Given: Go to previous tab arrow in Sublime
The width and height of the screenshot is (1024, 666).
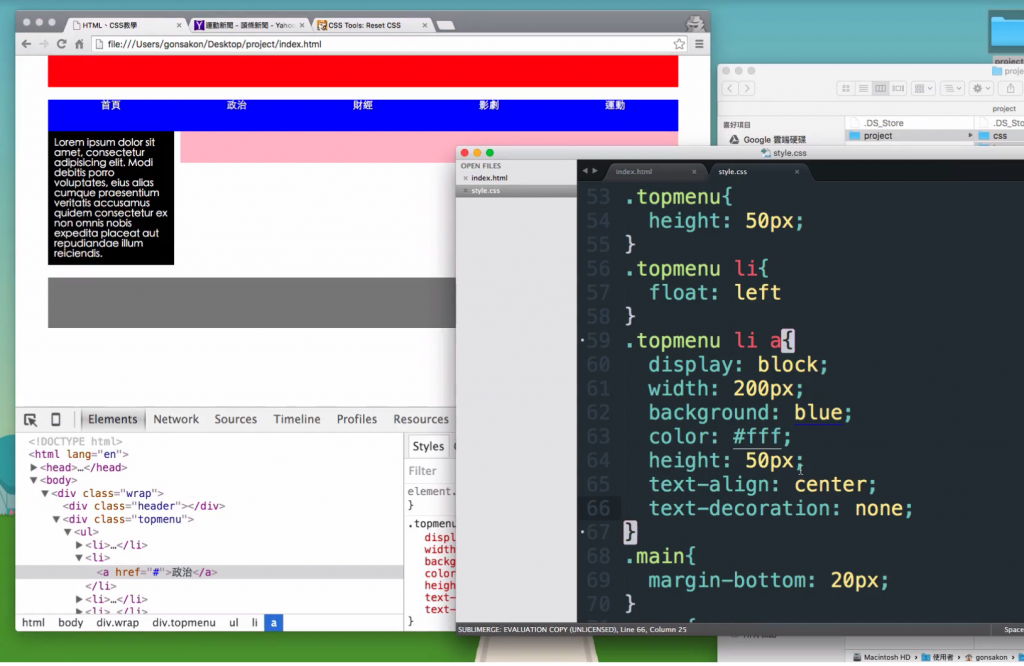Looking at the screenshot, I should 585,171.
